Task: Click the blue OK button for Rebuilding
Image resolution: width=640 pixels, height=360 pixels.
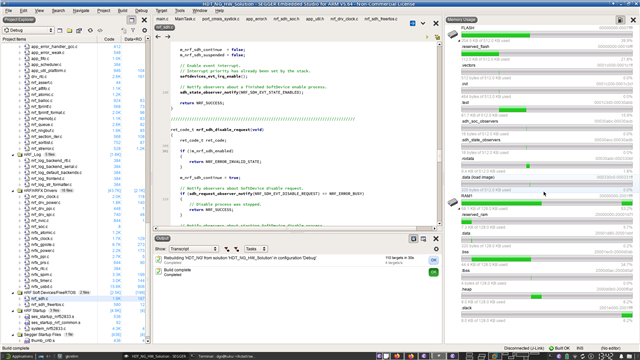Action: [433, 260]
